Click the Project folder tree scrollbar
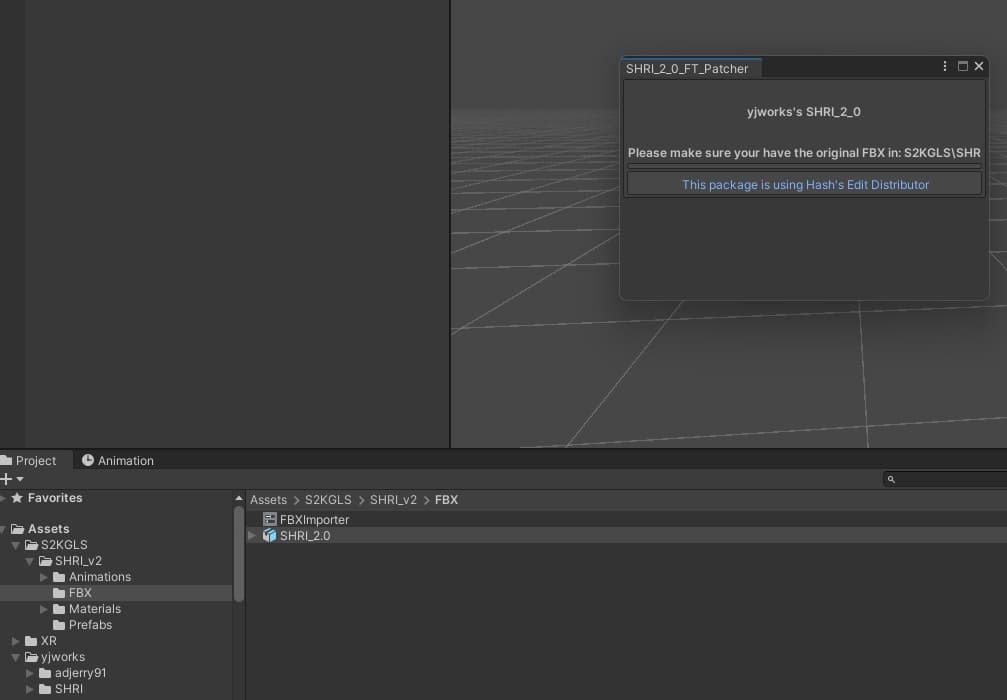The width and height of the screenshot is (1007, 700). (x=239, y=554)
